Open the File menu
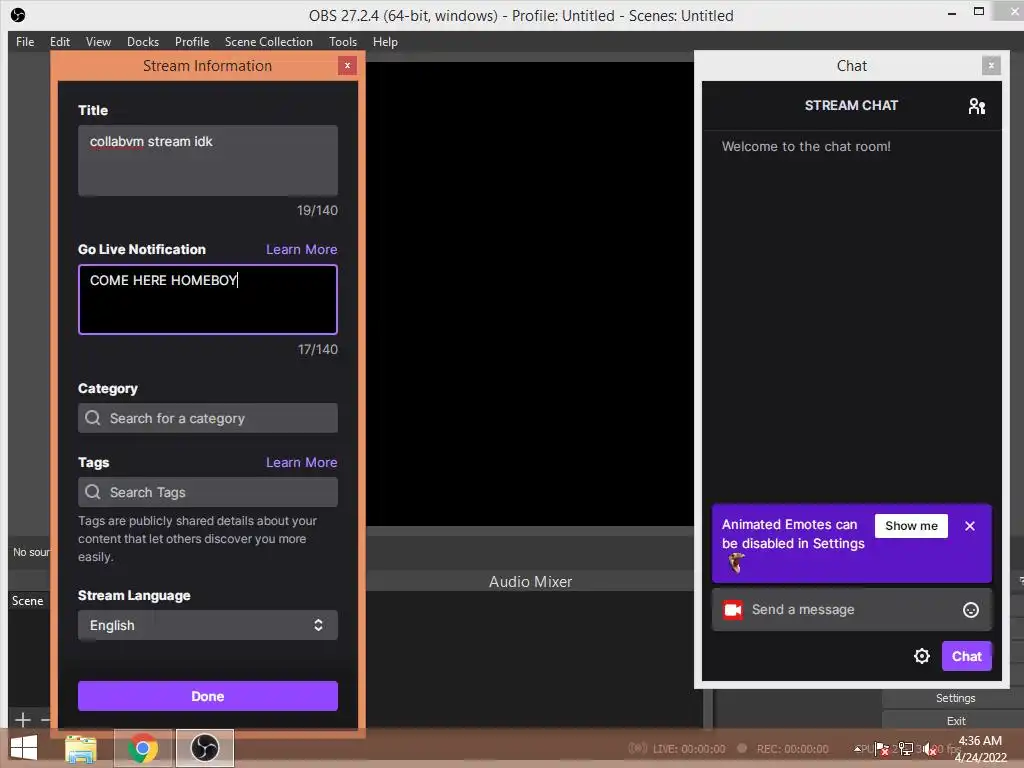The image size is (1024, 768). tap(25, 42)
